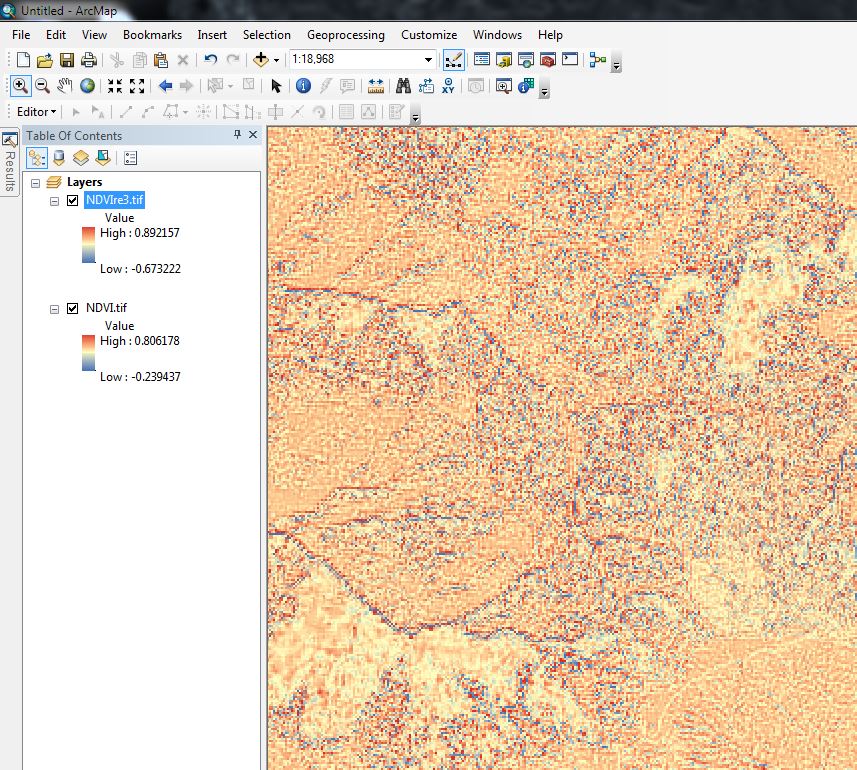
Task: Click the Fixed Zoom In button
Action: (x=115, y=86)
